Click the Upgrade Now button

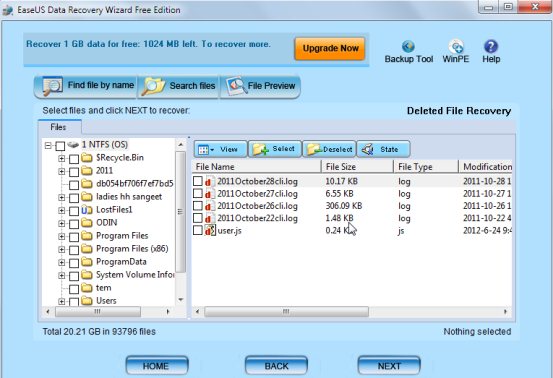(x=330, y=48)
